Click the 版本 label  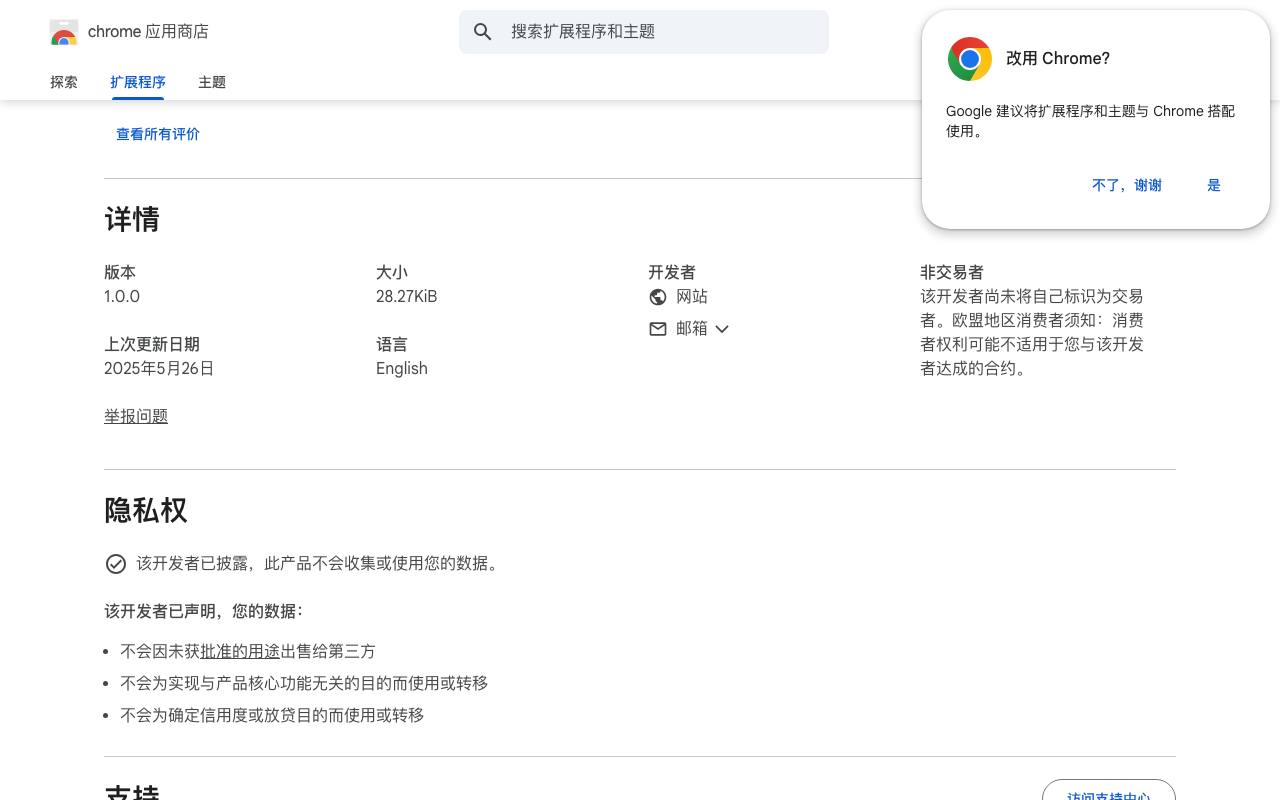[120, 273]
